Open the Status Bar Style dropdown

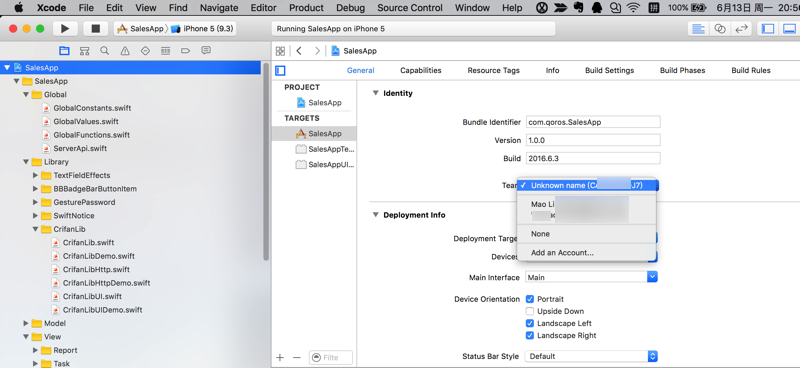click(591, 356)
